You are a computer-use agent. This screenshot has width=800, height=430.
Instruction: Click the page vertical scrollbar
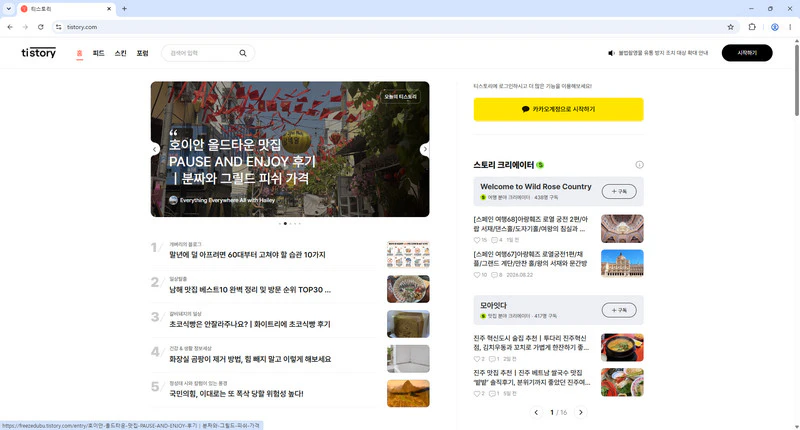(x=796, y=82)
